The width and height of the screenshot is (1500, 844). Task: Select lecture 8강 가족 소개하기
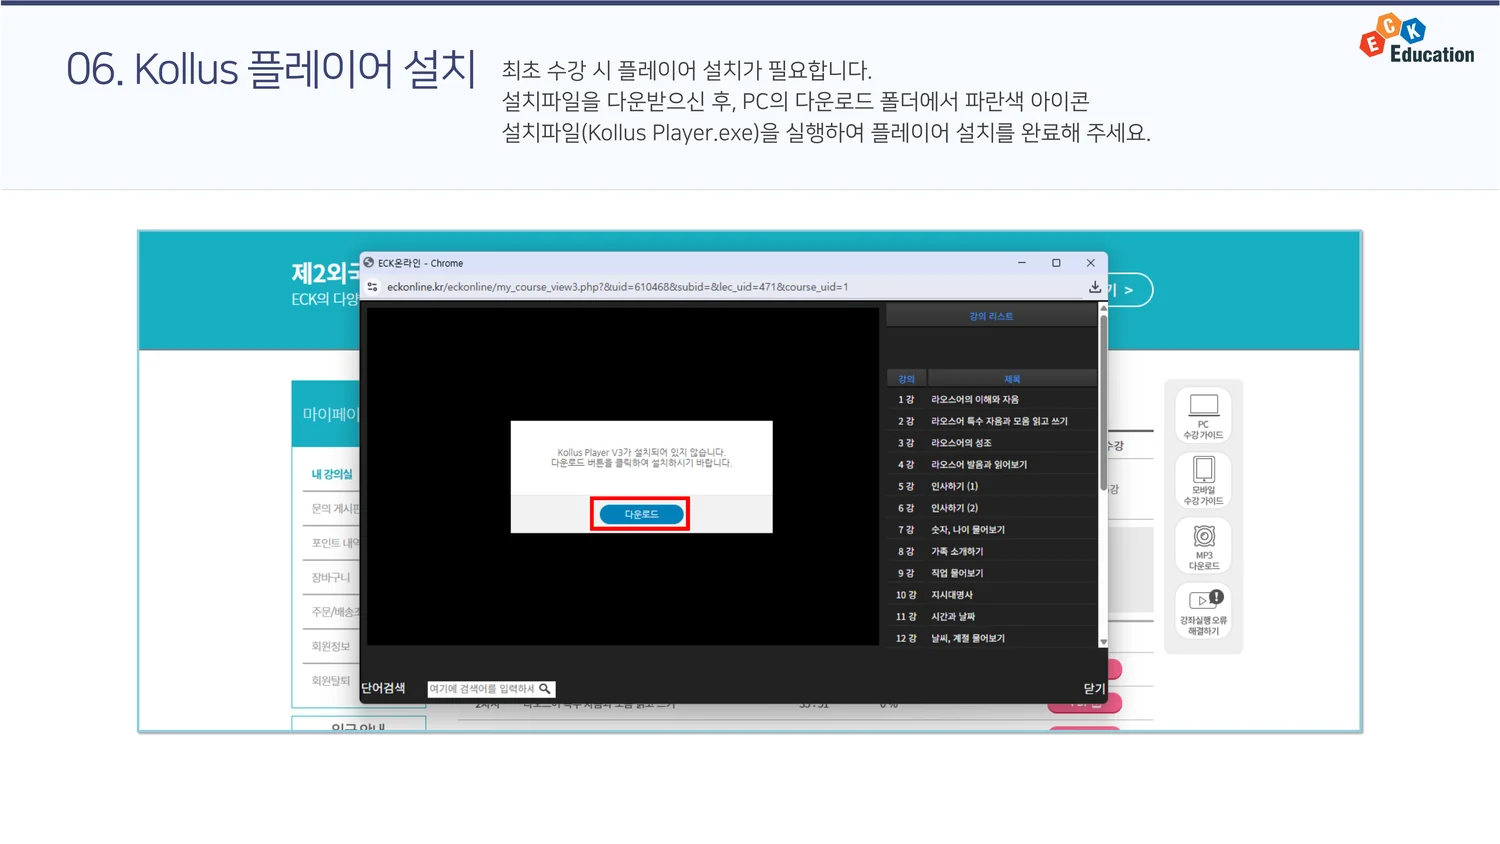pos(991,551)
